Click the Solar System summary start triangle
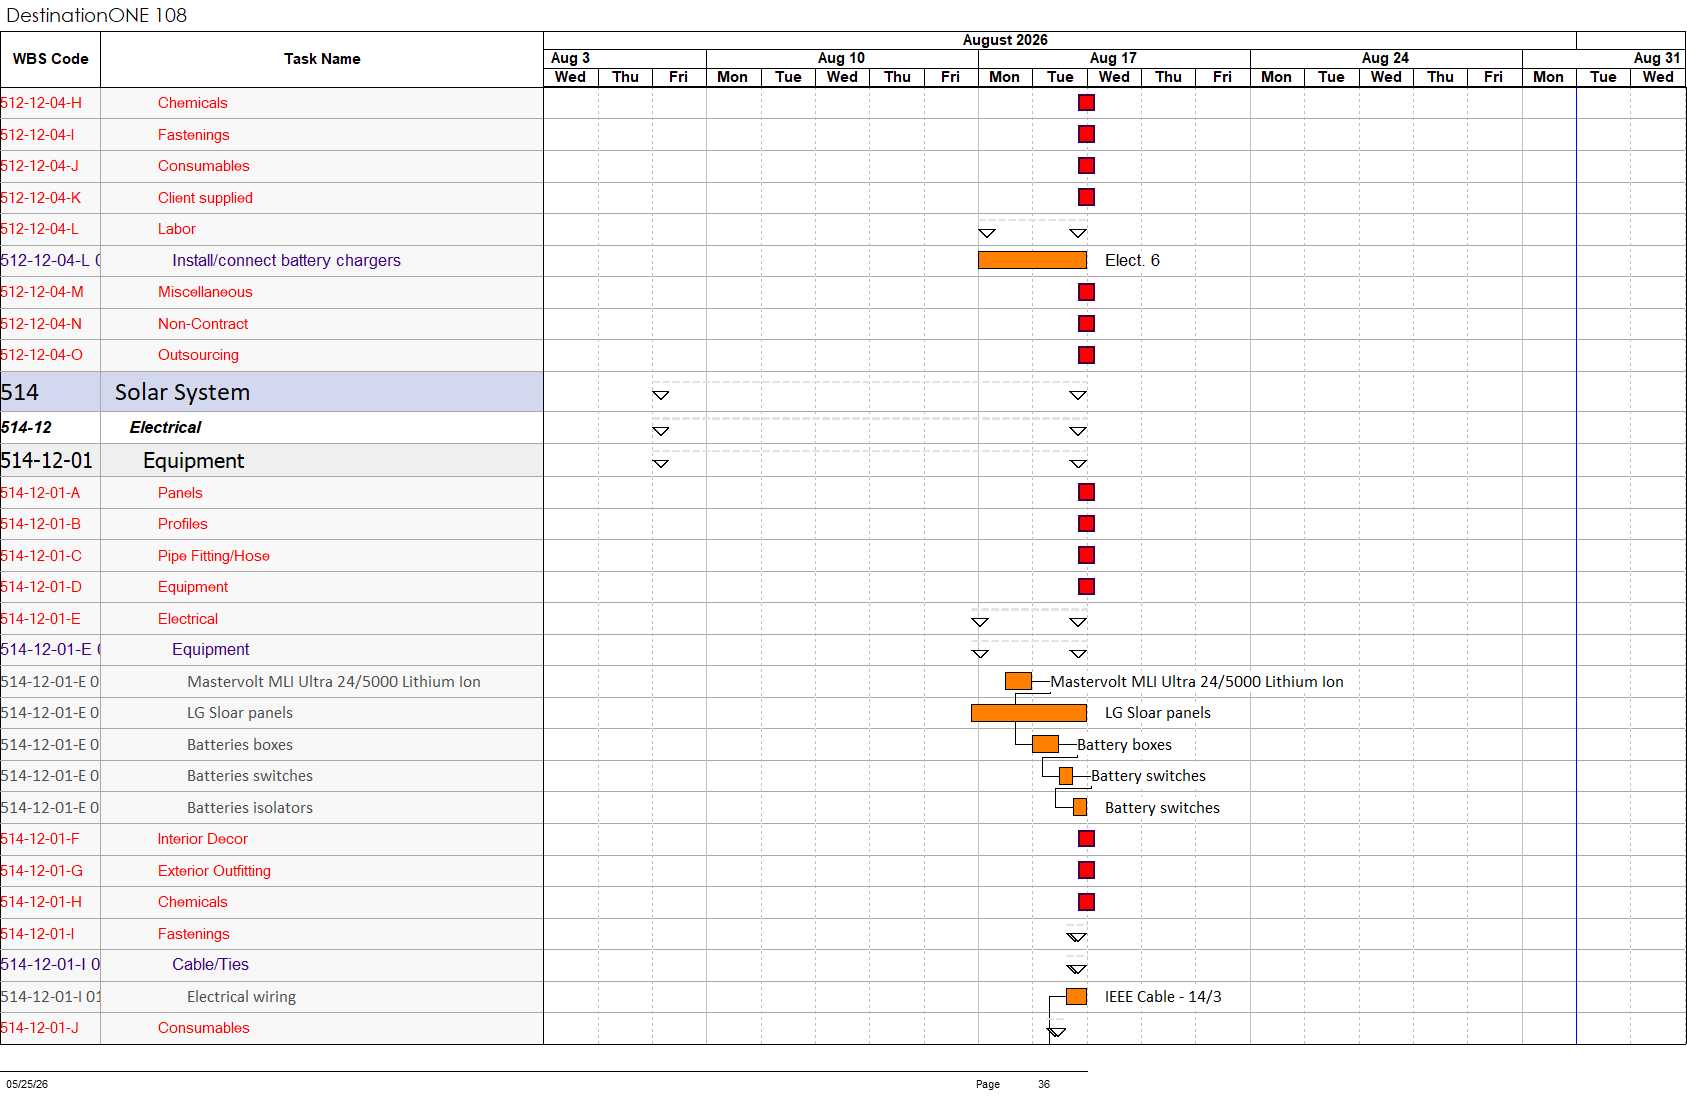 (x=661, y=395)
